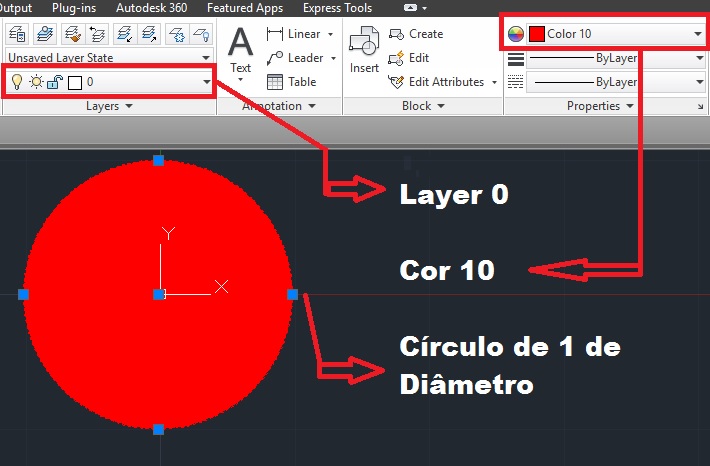Click the Insert block icon
The height and width of the screenshot is (466, 710).
pos(363,52)
